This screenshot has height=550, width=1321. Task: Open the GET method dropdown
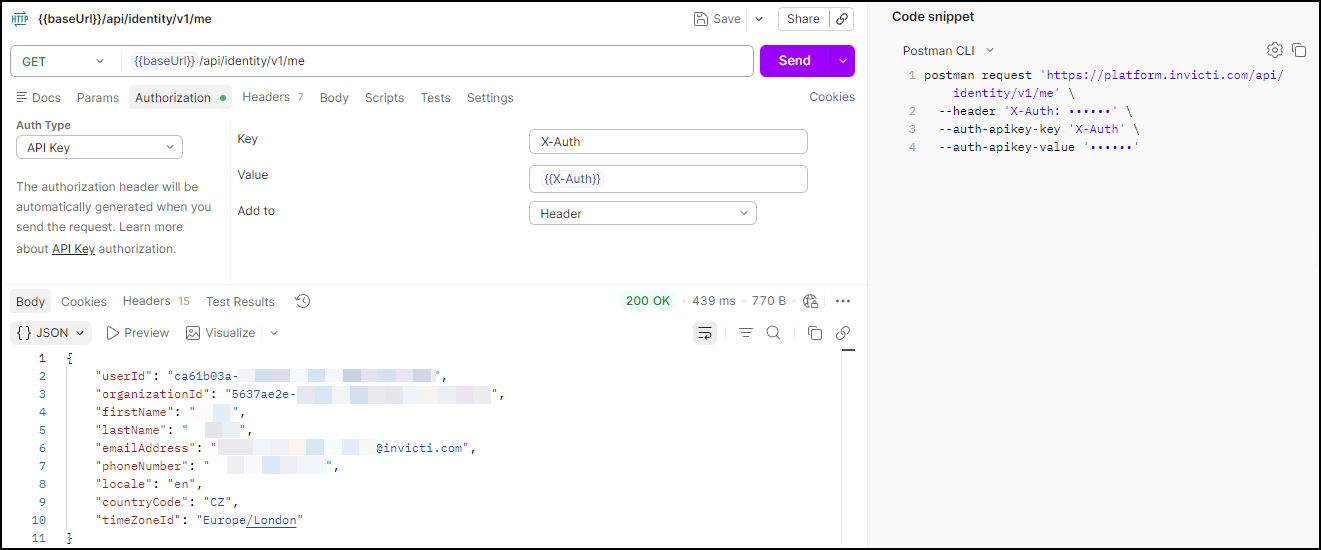(63, 61)
